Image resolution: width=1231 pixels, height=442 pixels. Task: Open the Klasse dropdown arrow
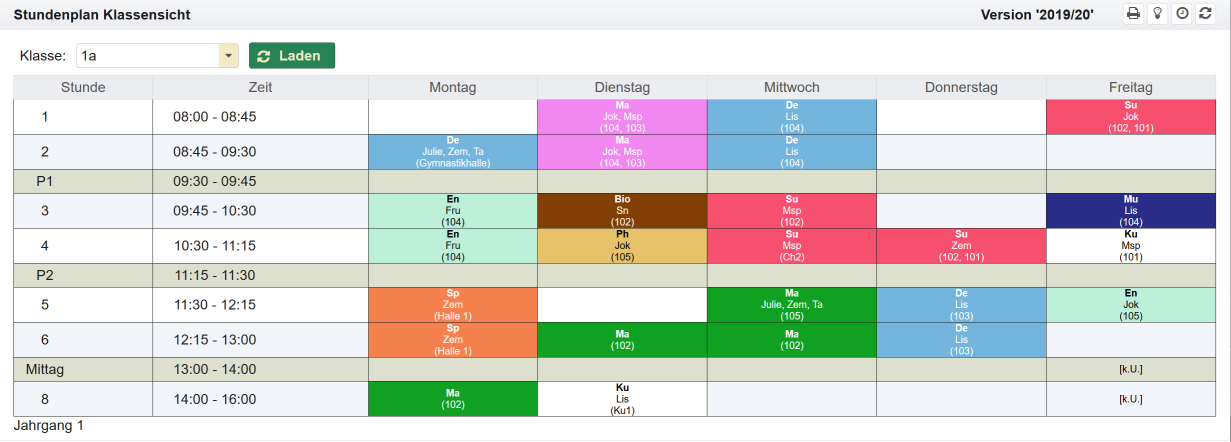pos(228,56)
